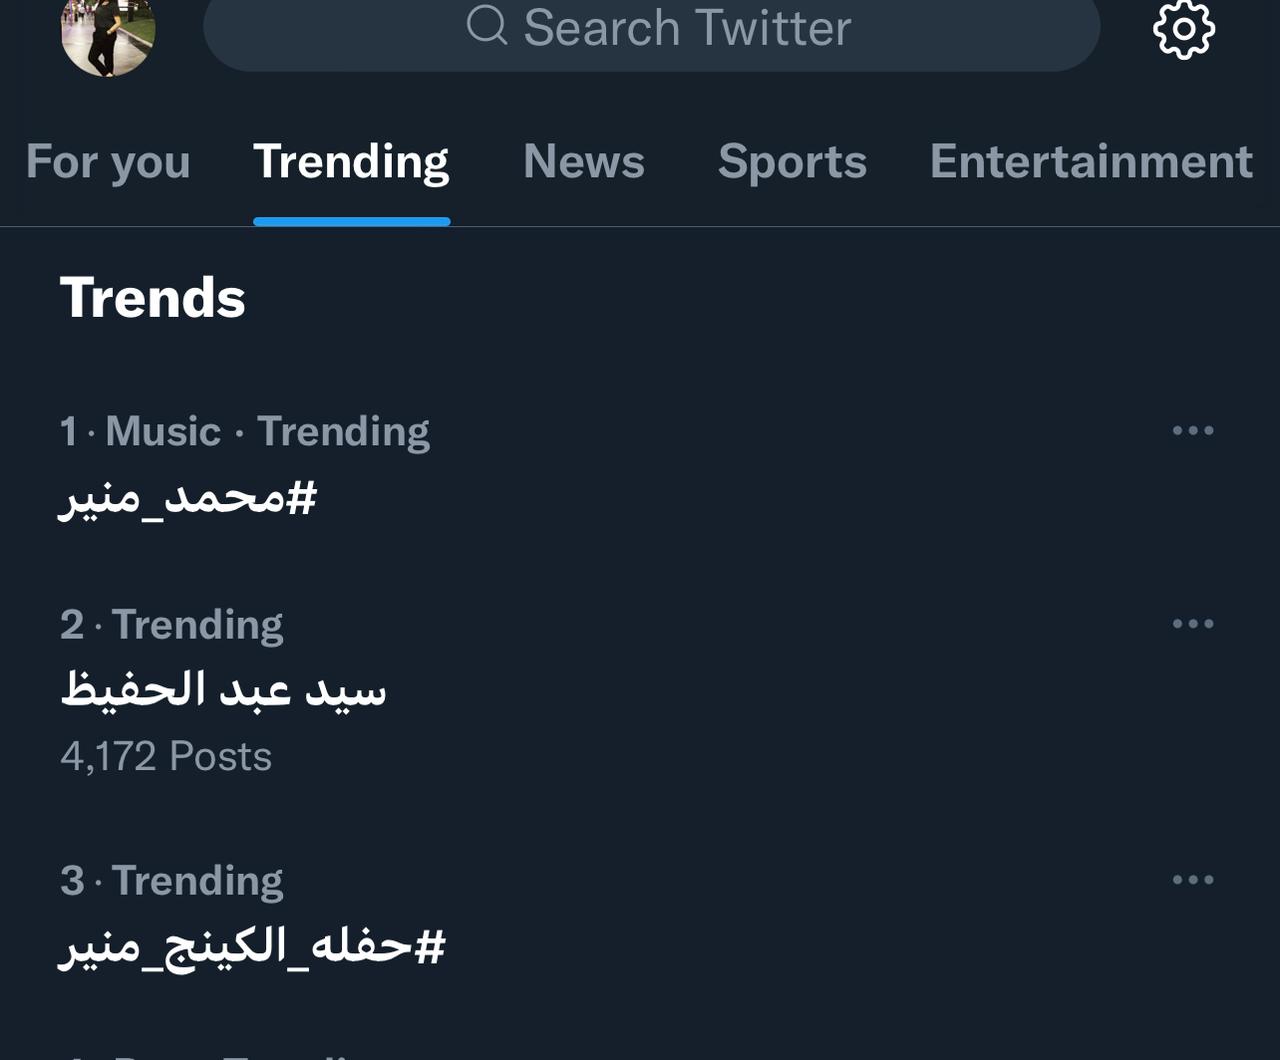Image resolution: width=1280 pixels, height=1060 pixels.
Task: Open the Sports tab
Action: [792, 162]
